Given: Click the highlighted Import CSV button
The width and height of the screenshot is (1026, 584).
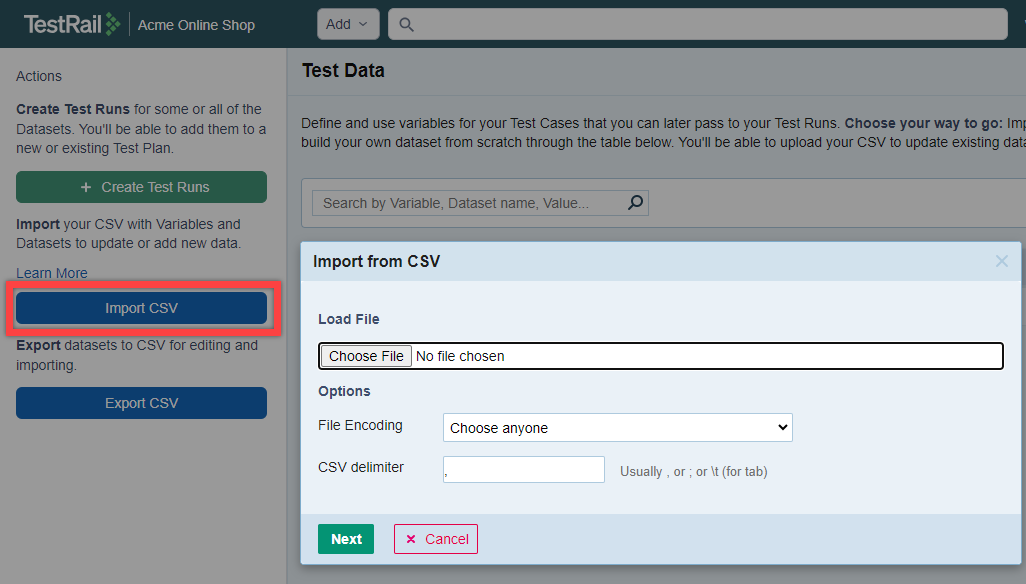Looking at the screenshot, I should click(141, 308).
